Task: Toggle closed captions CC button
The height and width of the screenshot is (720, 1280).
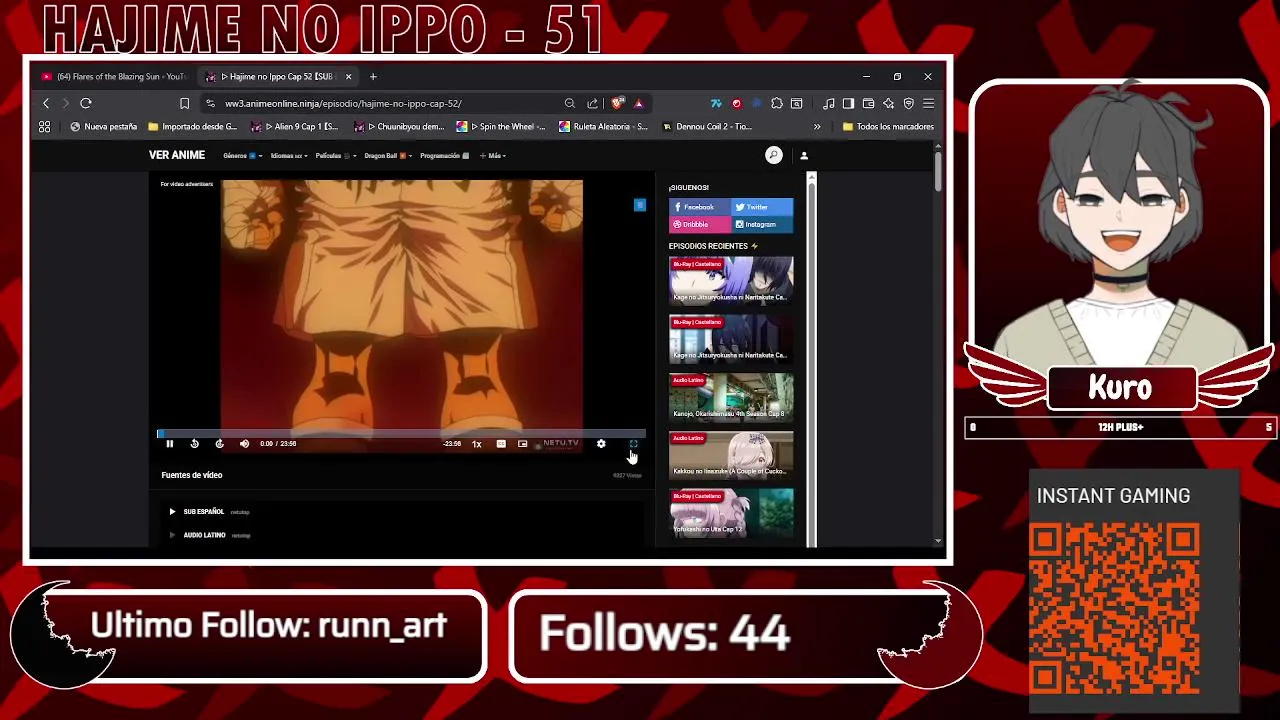Action: [x=501, y=444]
